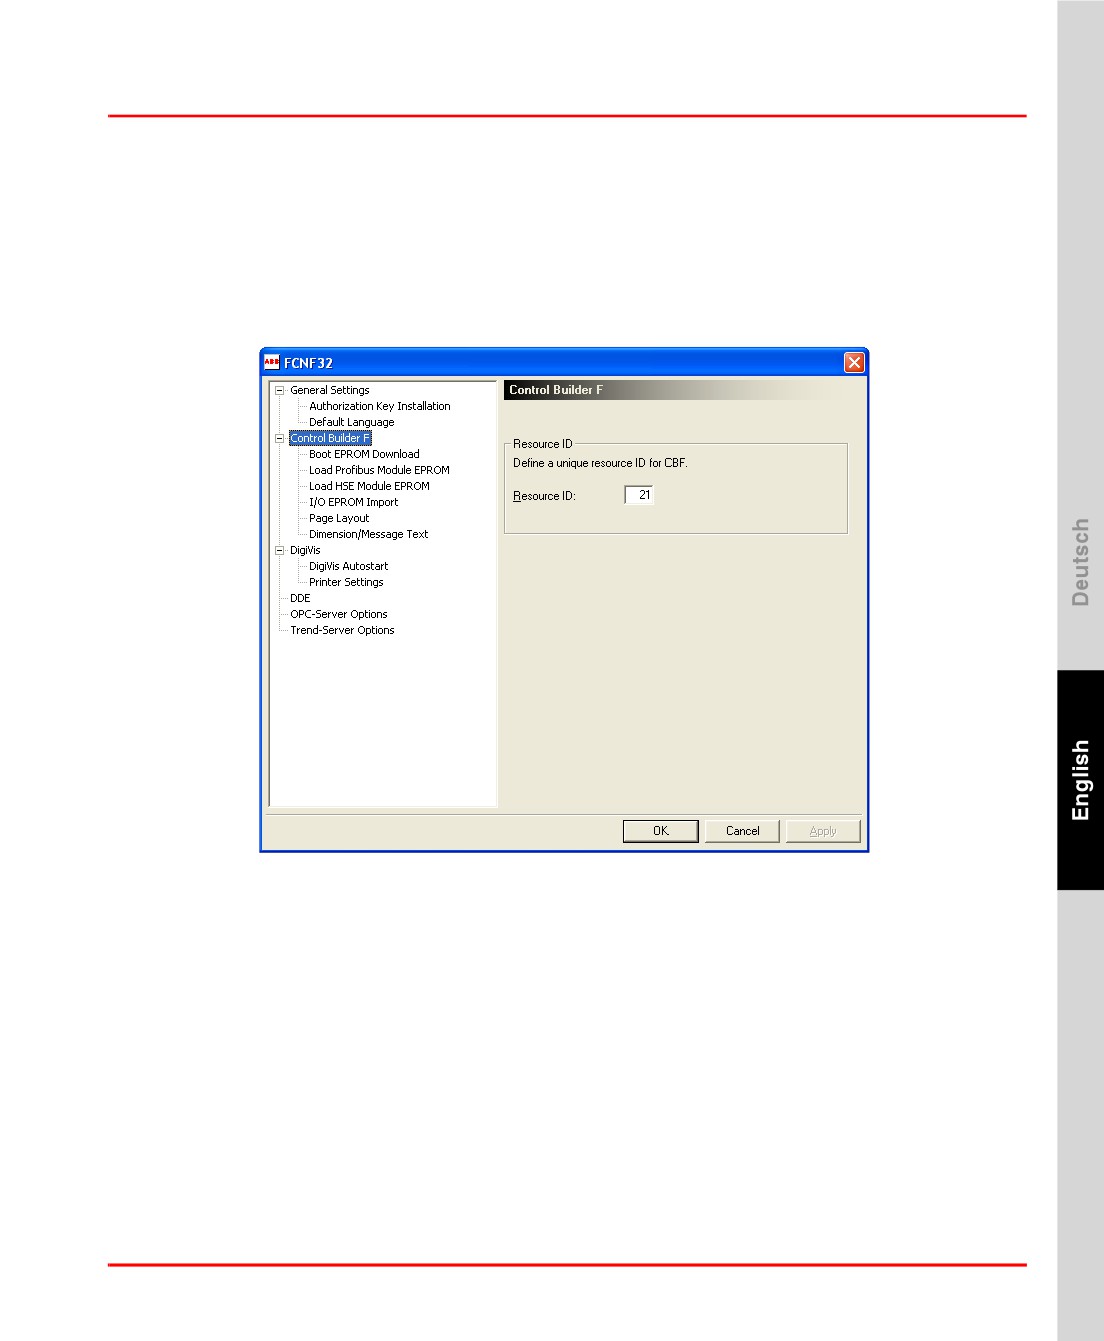The image size is (1104, 1341).
Task: Confirm with the OK button
Action: coord(661,831)
